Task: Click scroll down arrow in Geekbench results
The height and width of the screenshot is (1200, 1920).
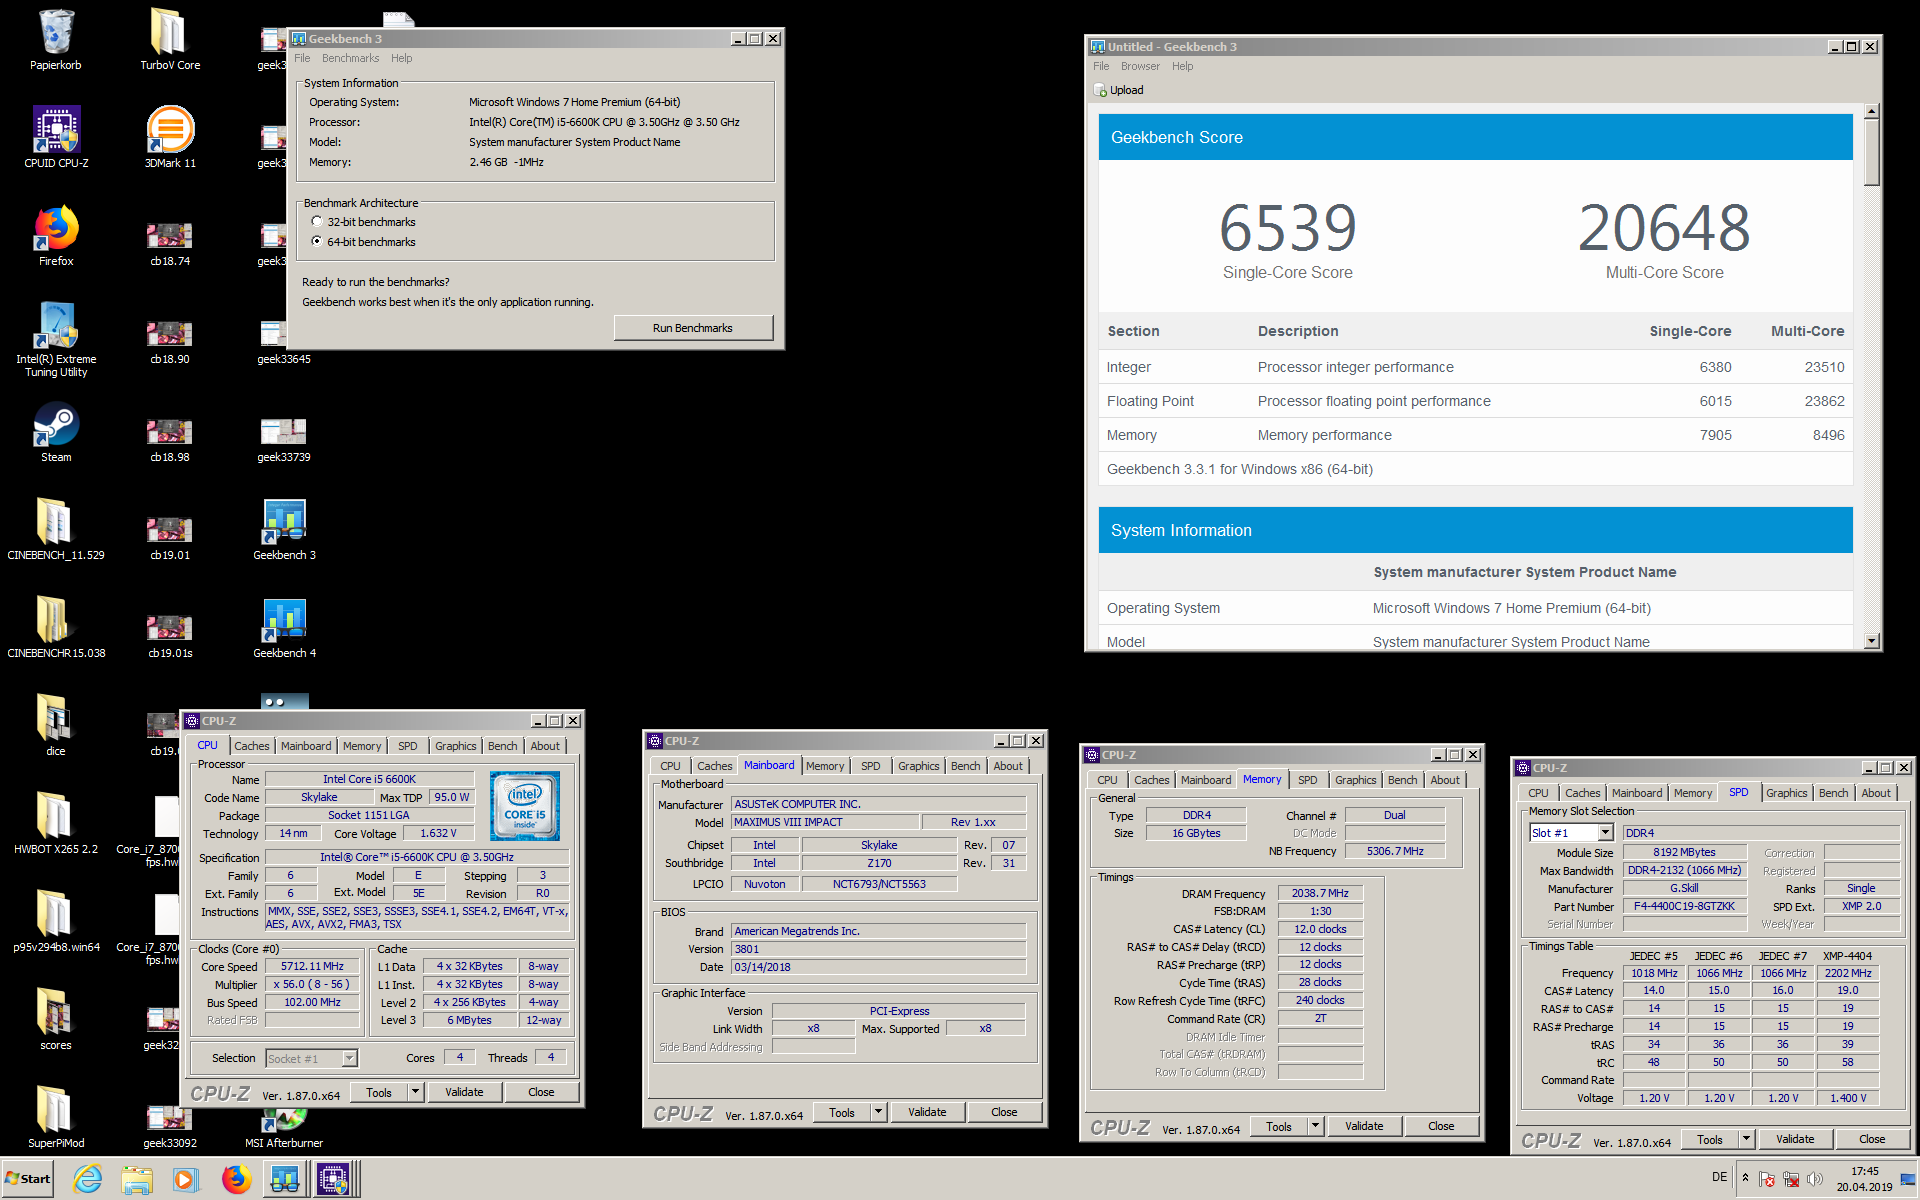Action: click(x=1871, y=641)
